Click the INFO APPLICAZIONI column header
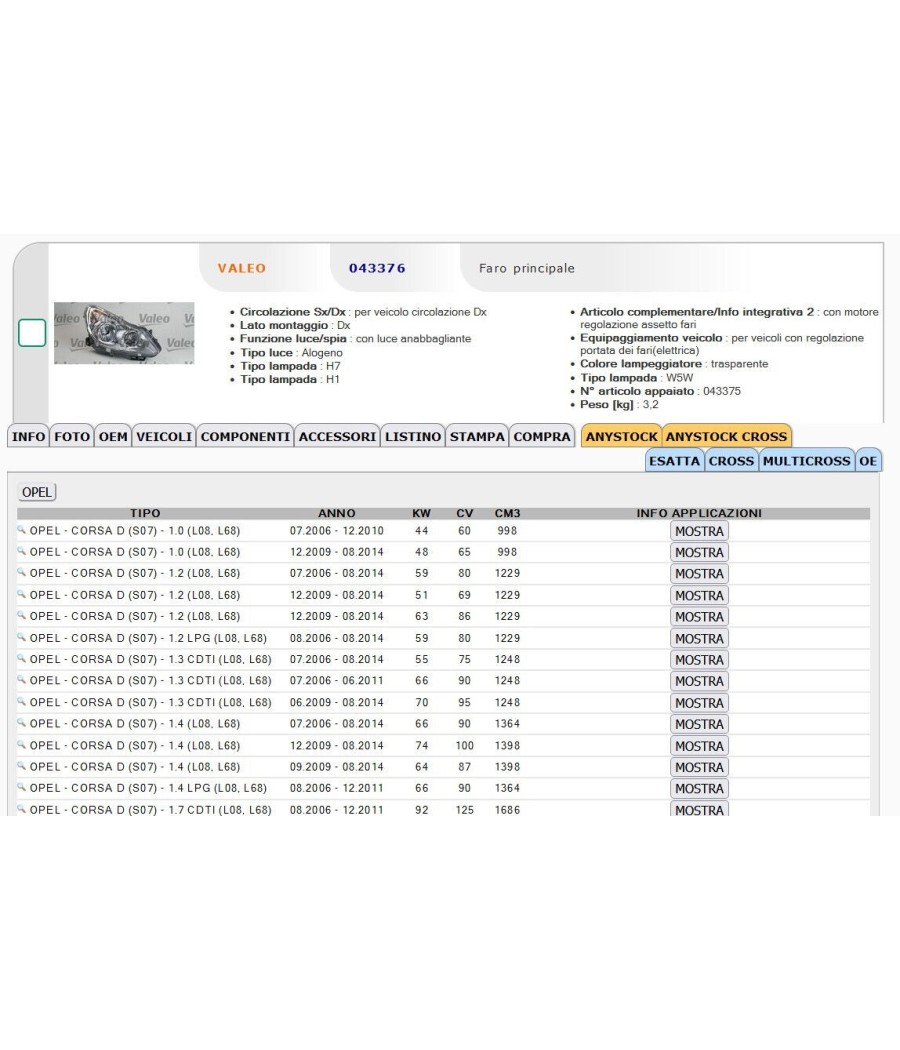Viewport: 900px width, 1050px height. click(x=699, y=513)
